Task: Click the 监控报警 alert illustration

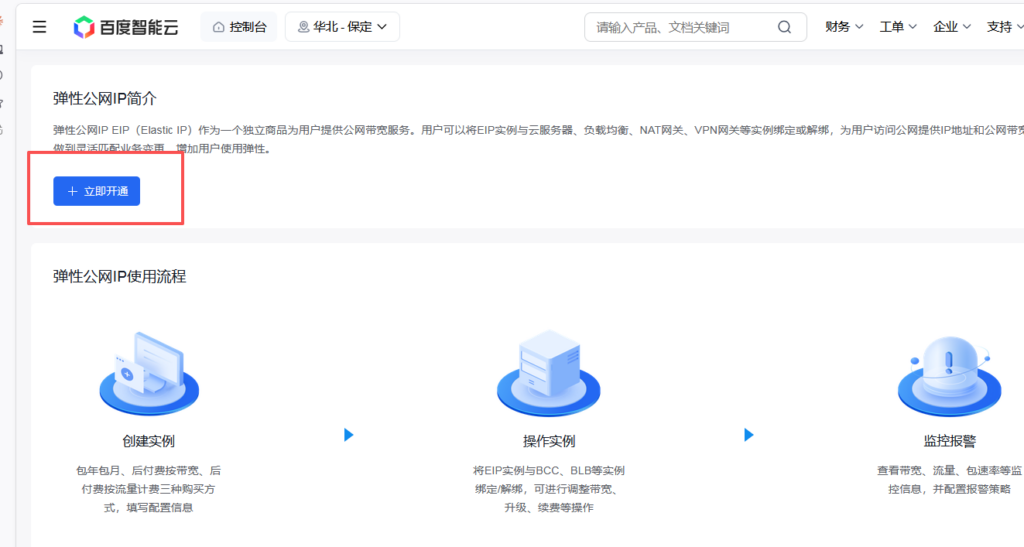Action: 949,377
